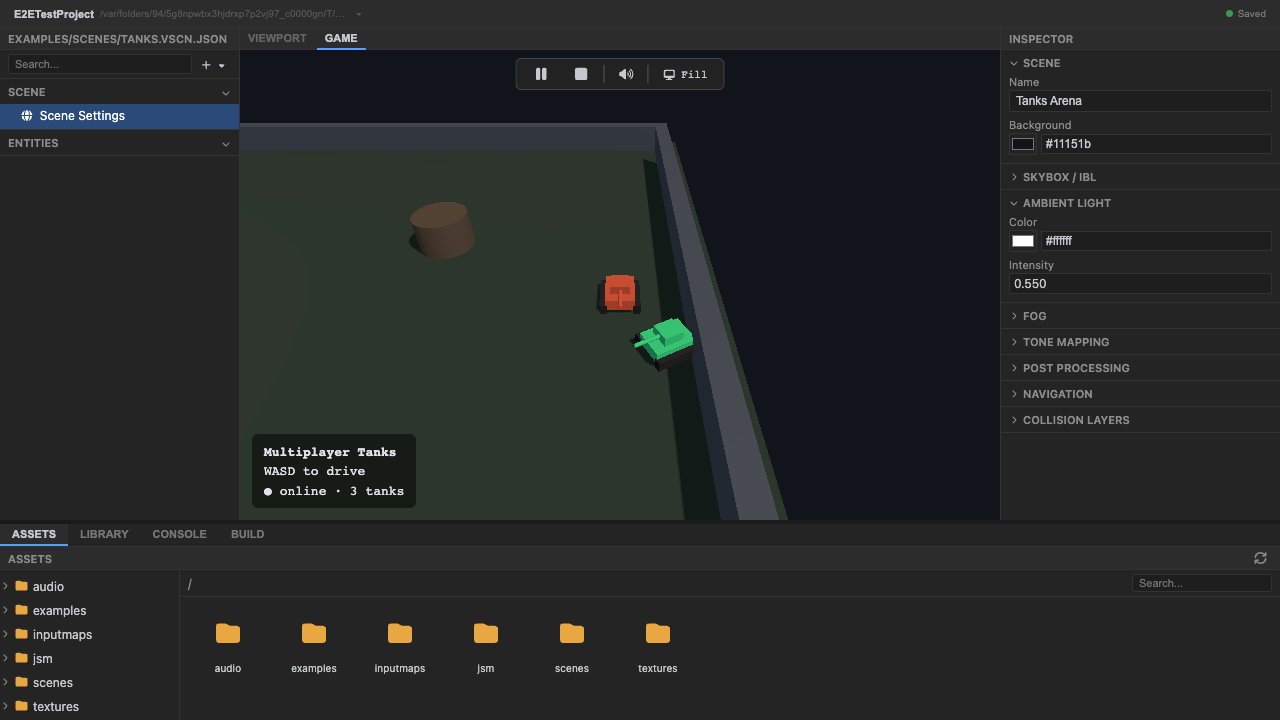Click the Multiplayer Tanks overlay heading
Screen dimensions: 1280x720
[330, 452]
